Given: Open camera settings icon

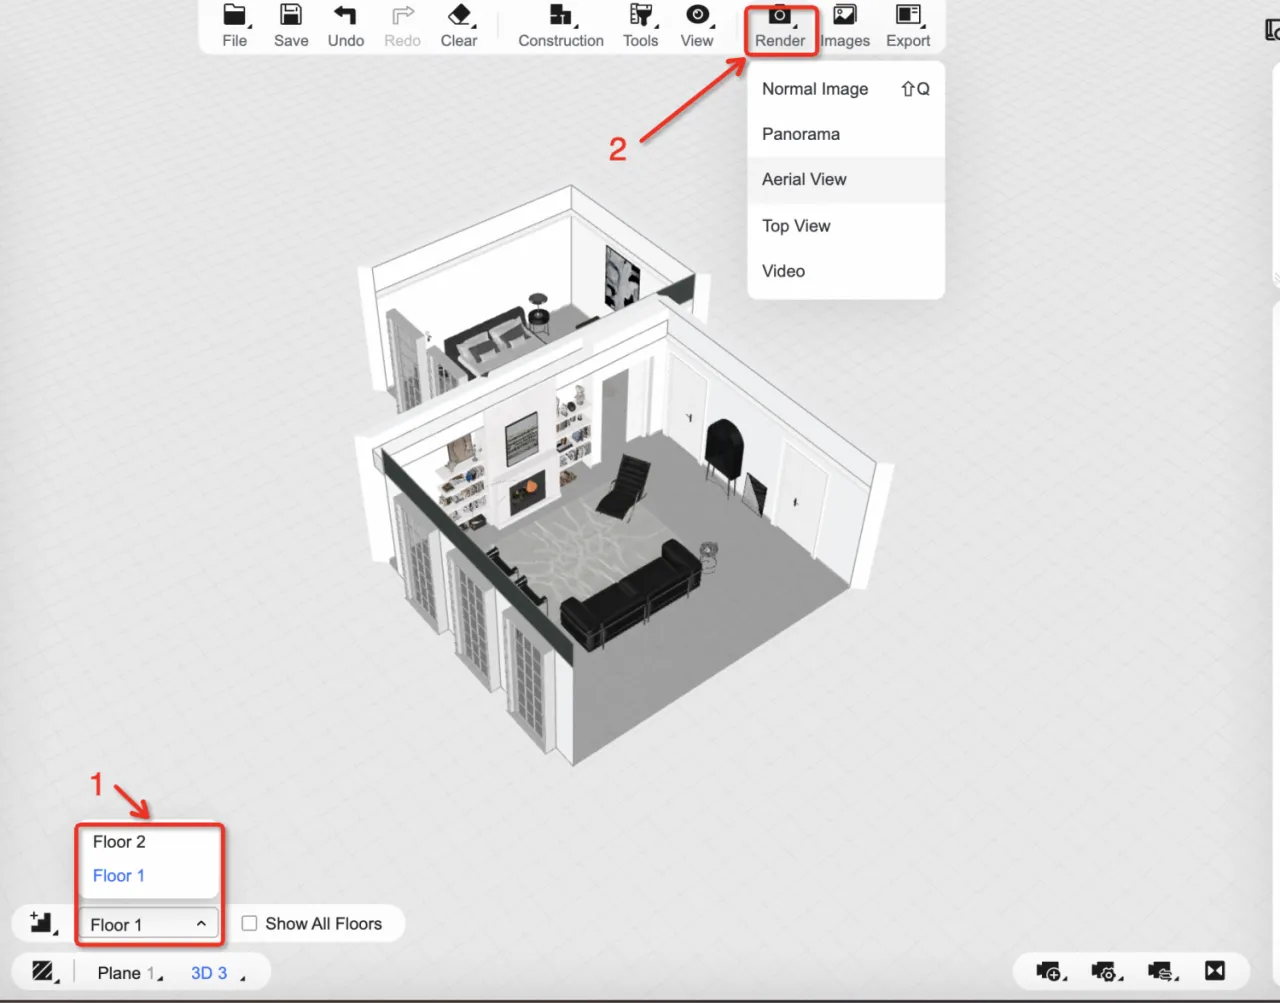Looking at the screenshot, I should click(1105, 971).
